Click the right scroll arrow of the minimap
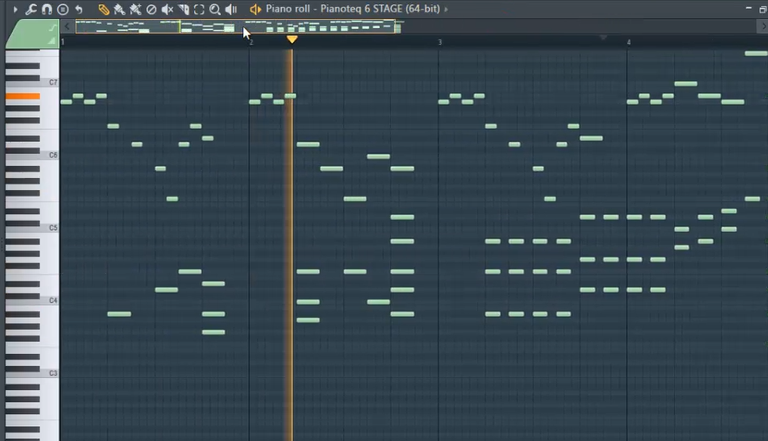The height and width of the screenshot is (441, 768). (763, 26)
